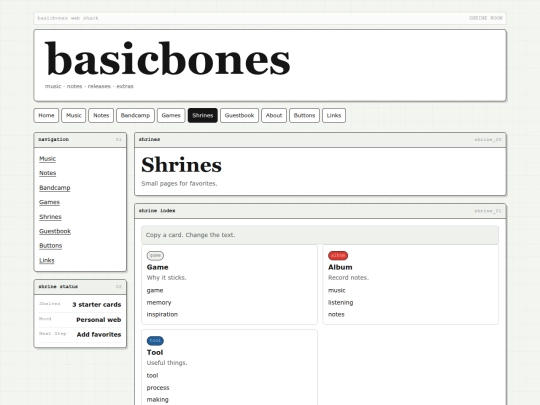The image size is (540, 405).
Task: Open the Tool card heading
Action: pos(155,352)
